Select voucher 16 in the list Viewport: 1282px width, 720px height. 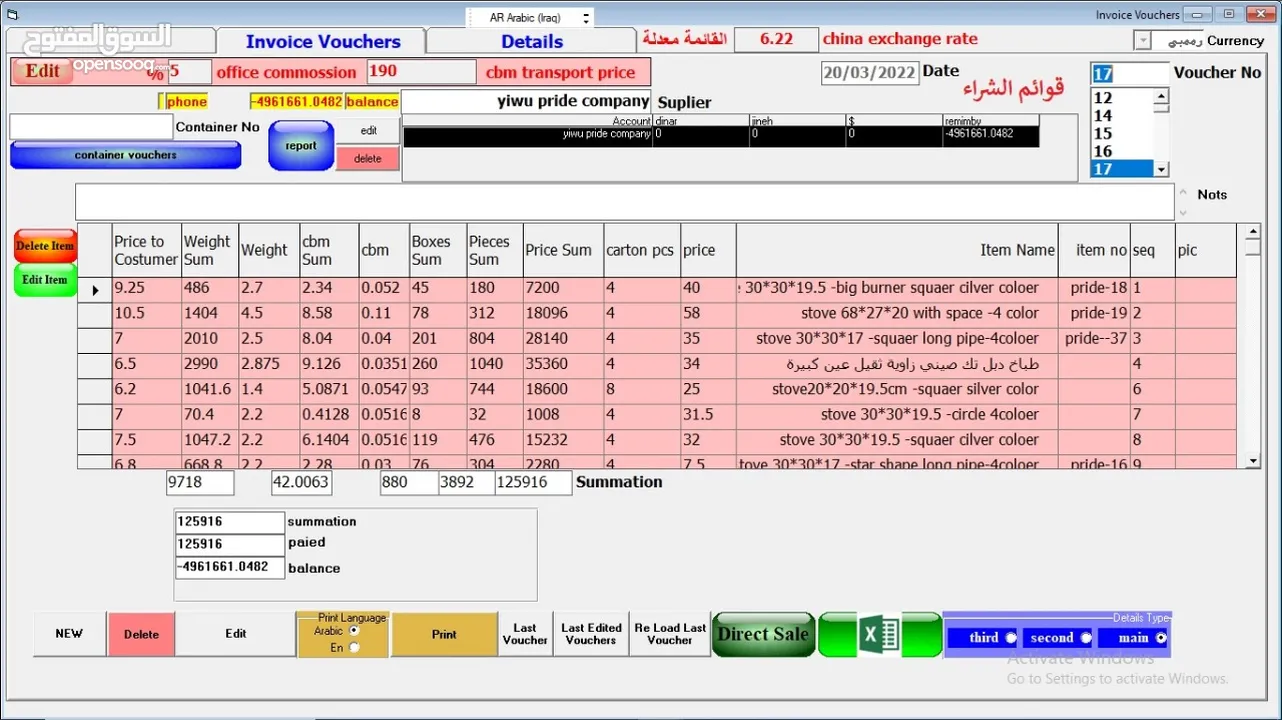1122,152
